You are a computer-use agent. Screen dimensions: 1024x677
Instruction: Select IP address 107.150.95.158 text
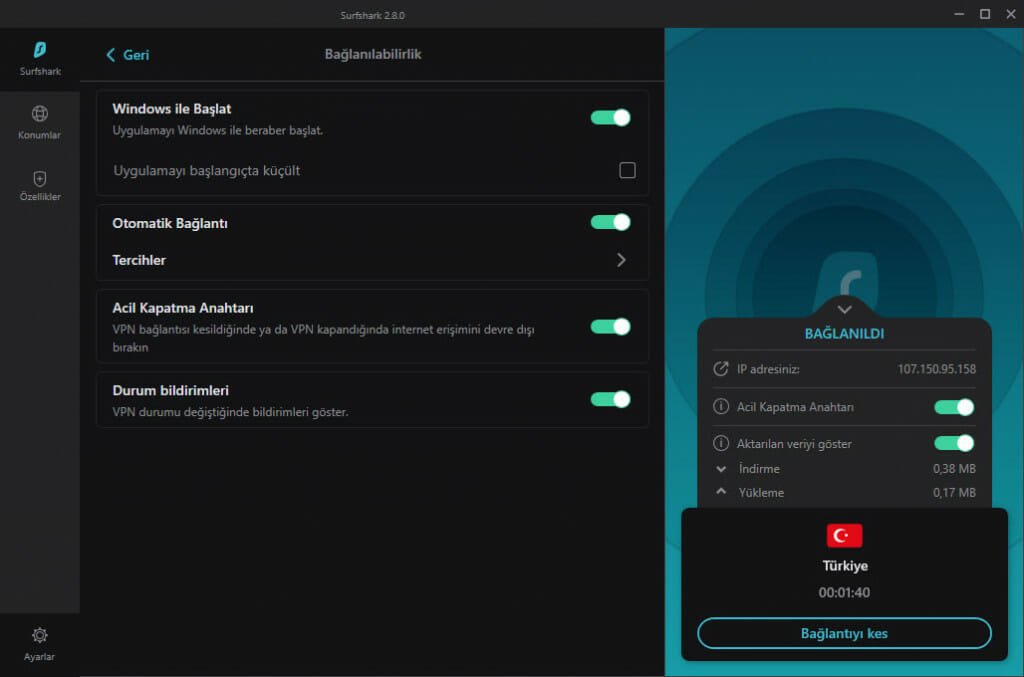click(936, 369)
